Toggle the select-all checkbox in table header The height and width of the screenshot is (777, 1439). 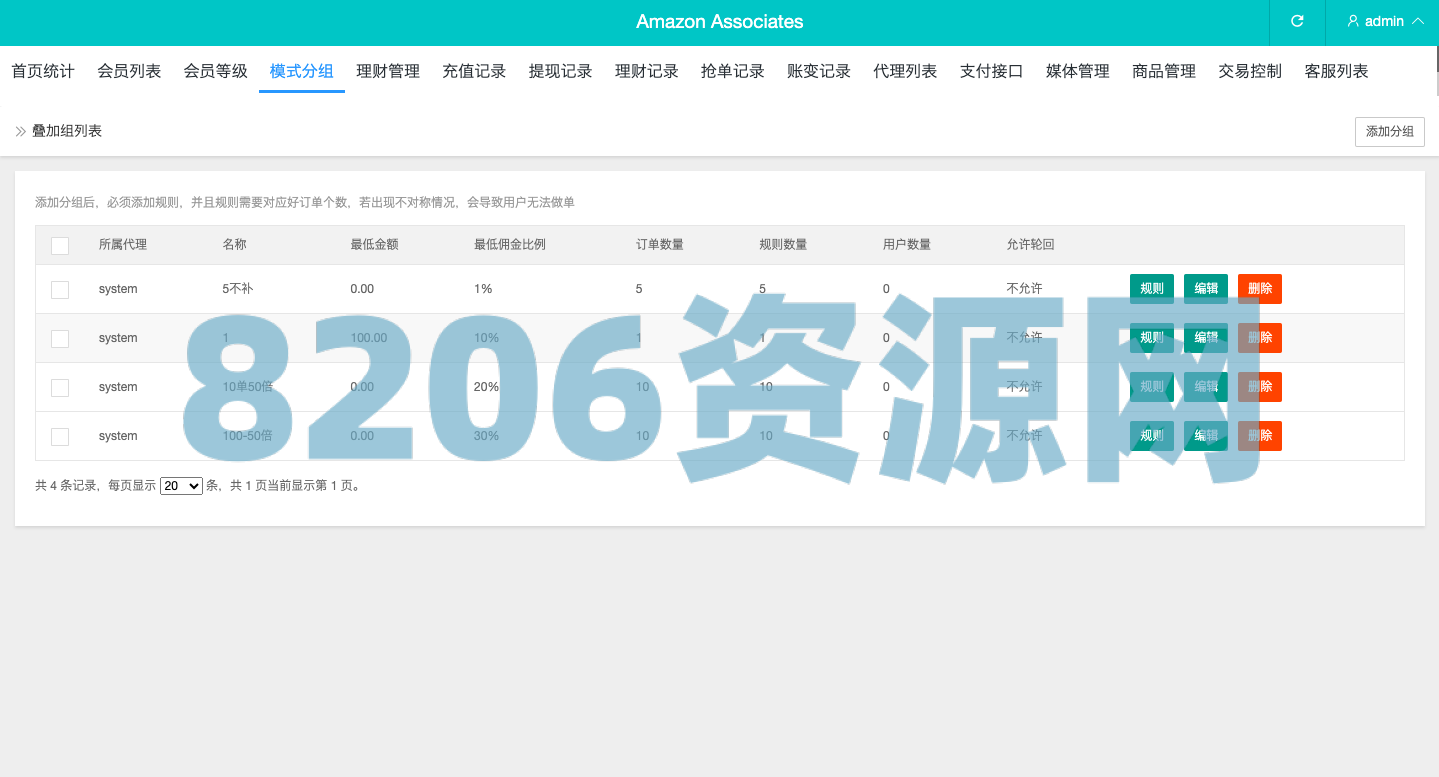(x=60, y=245)
